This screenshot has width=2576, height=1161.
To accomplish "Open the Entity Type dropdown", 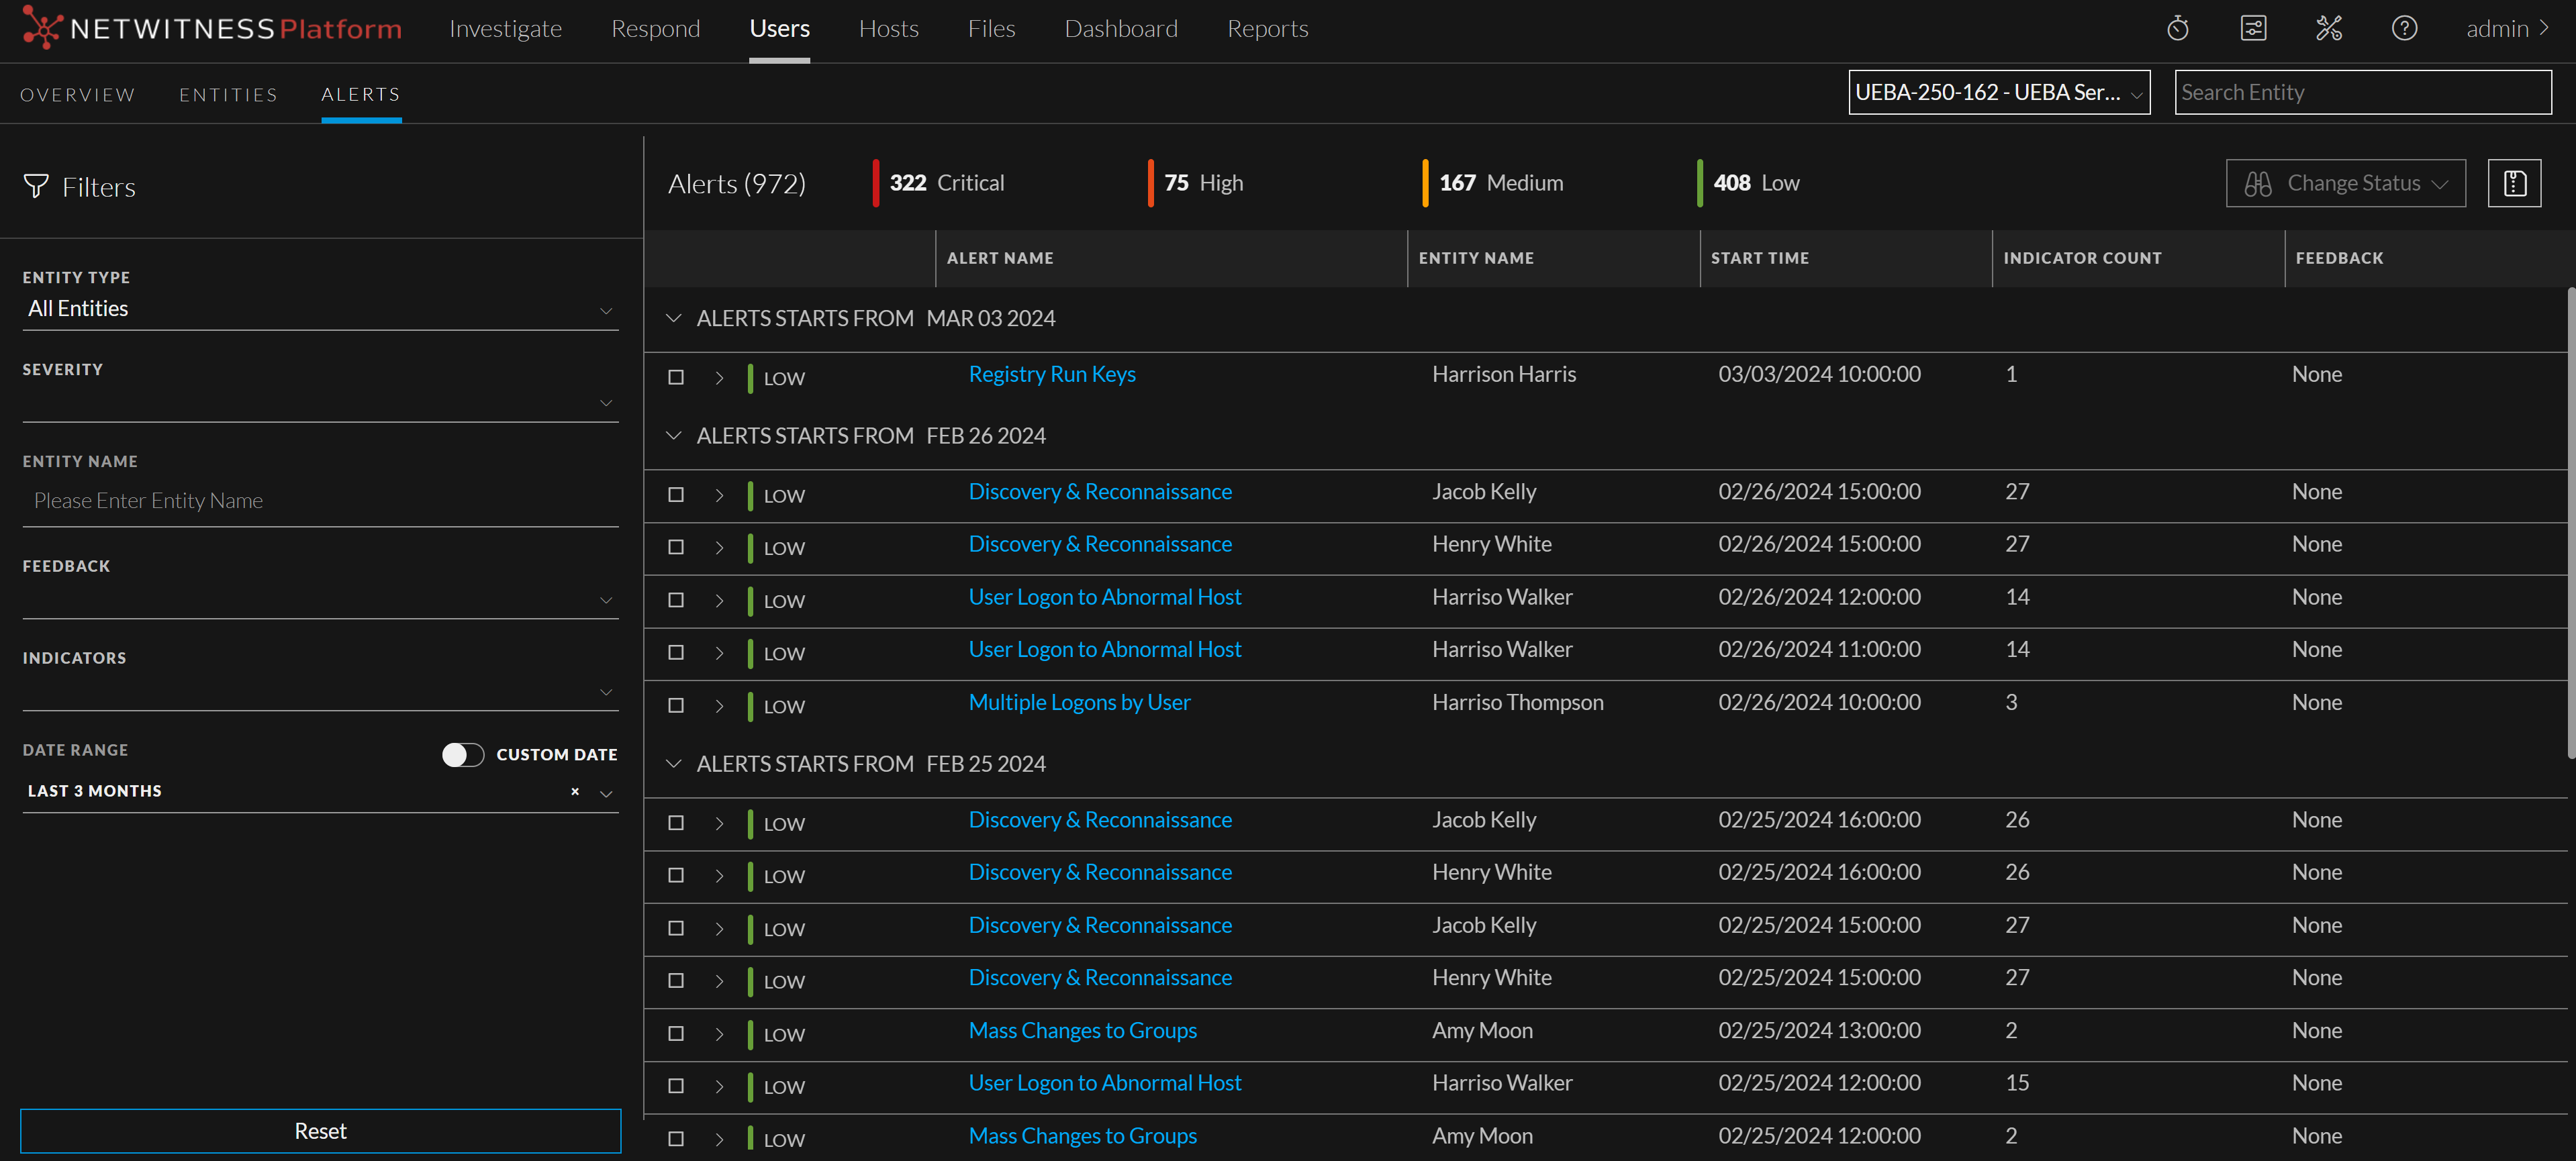I will [320, 309].
